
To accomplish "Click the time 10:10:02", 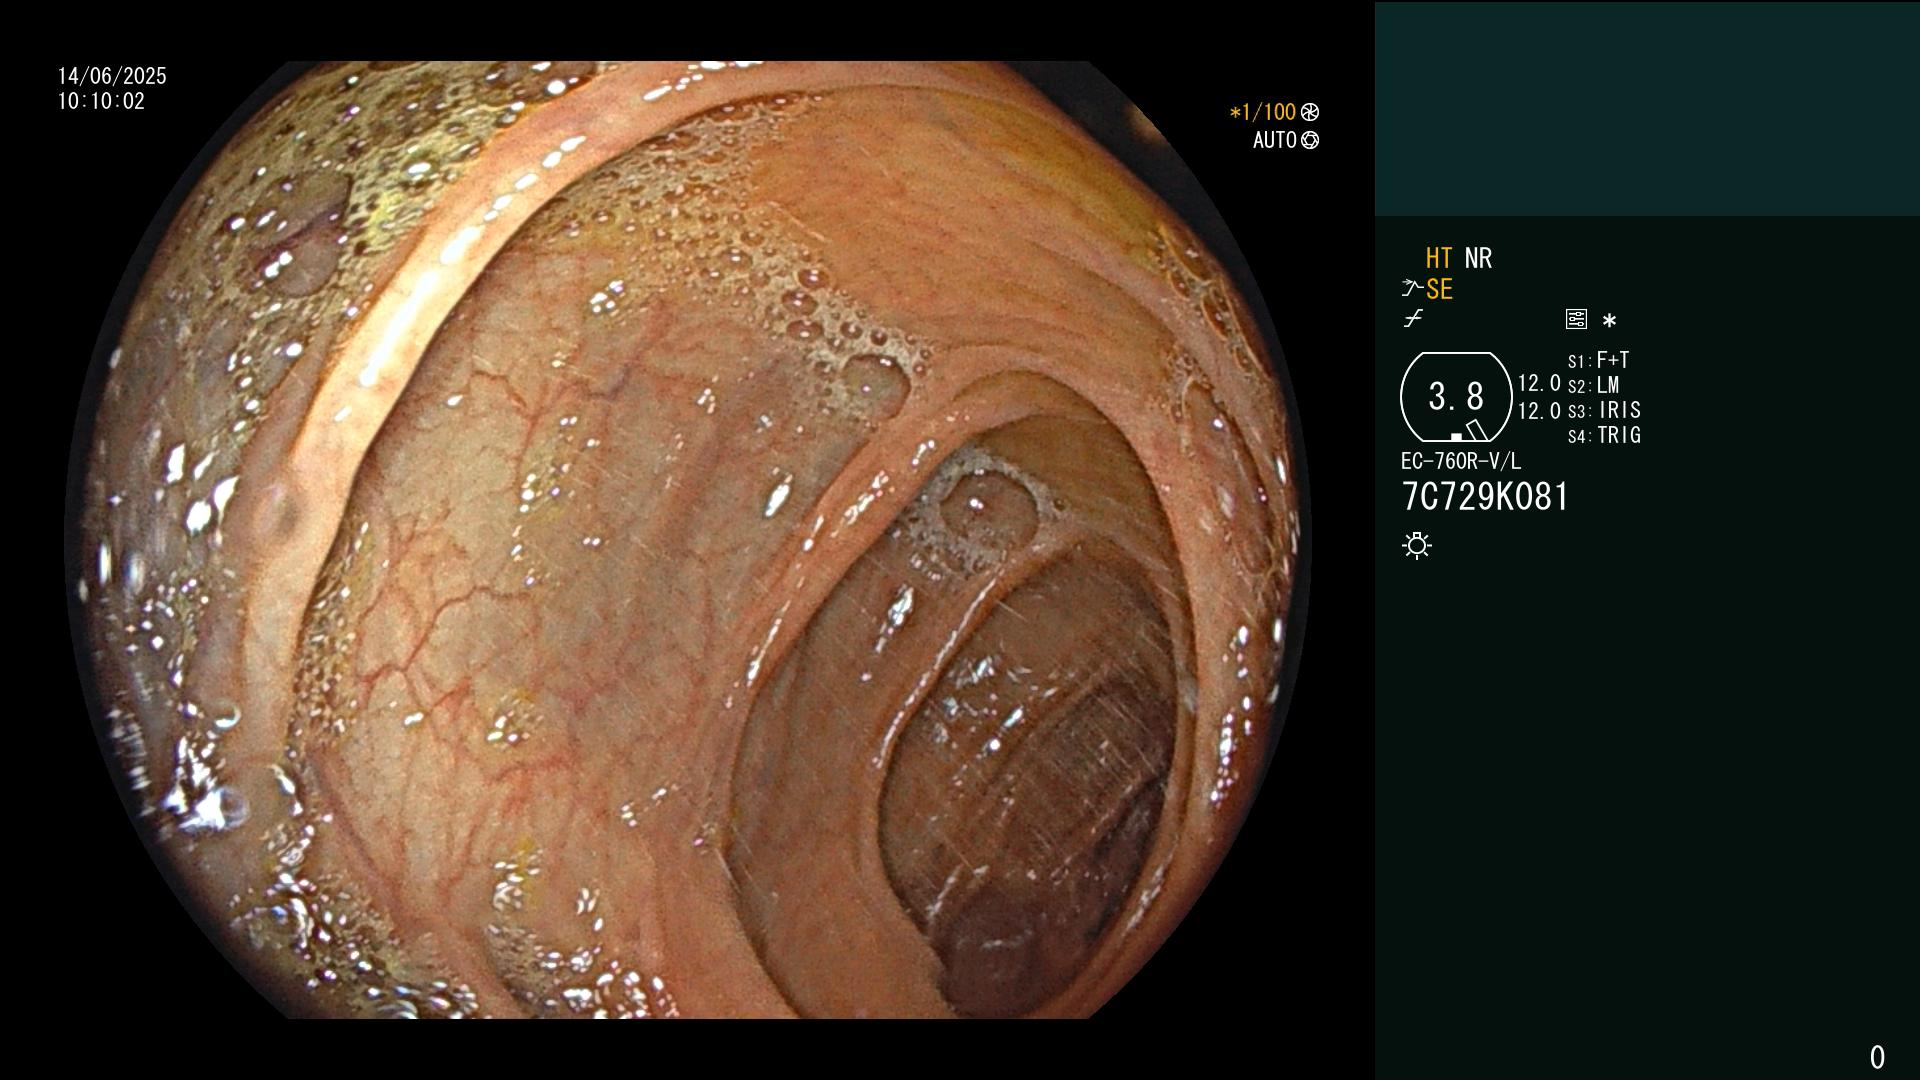I will [x=101, y=101].
